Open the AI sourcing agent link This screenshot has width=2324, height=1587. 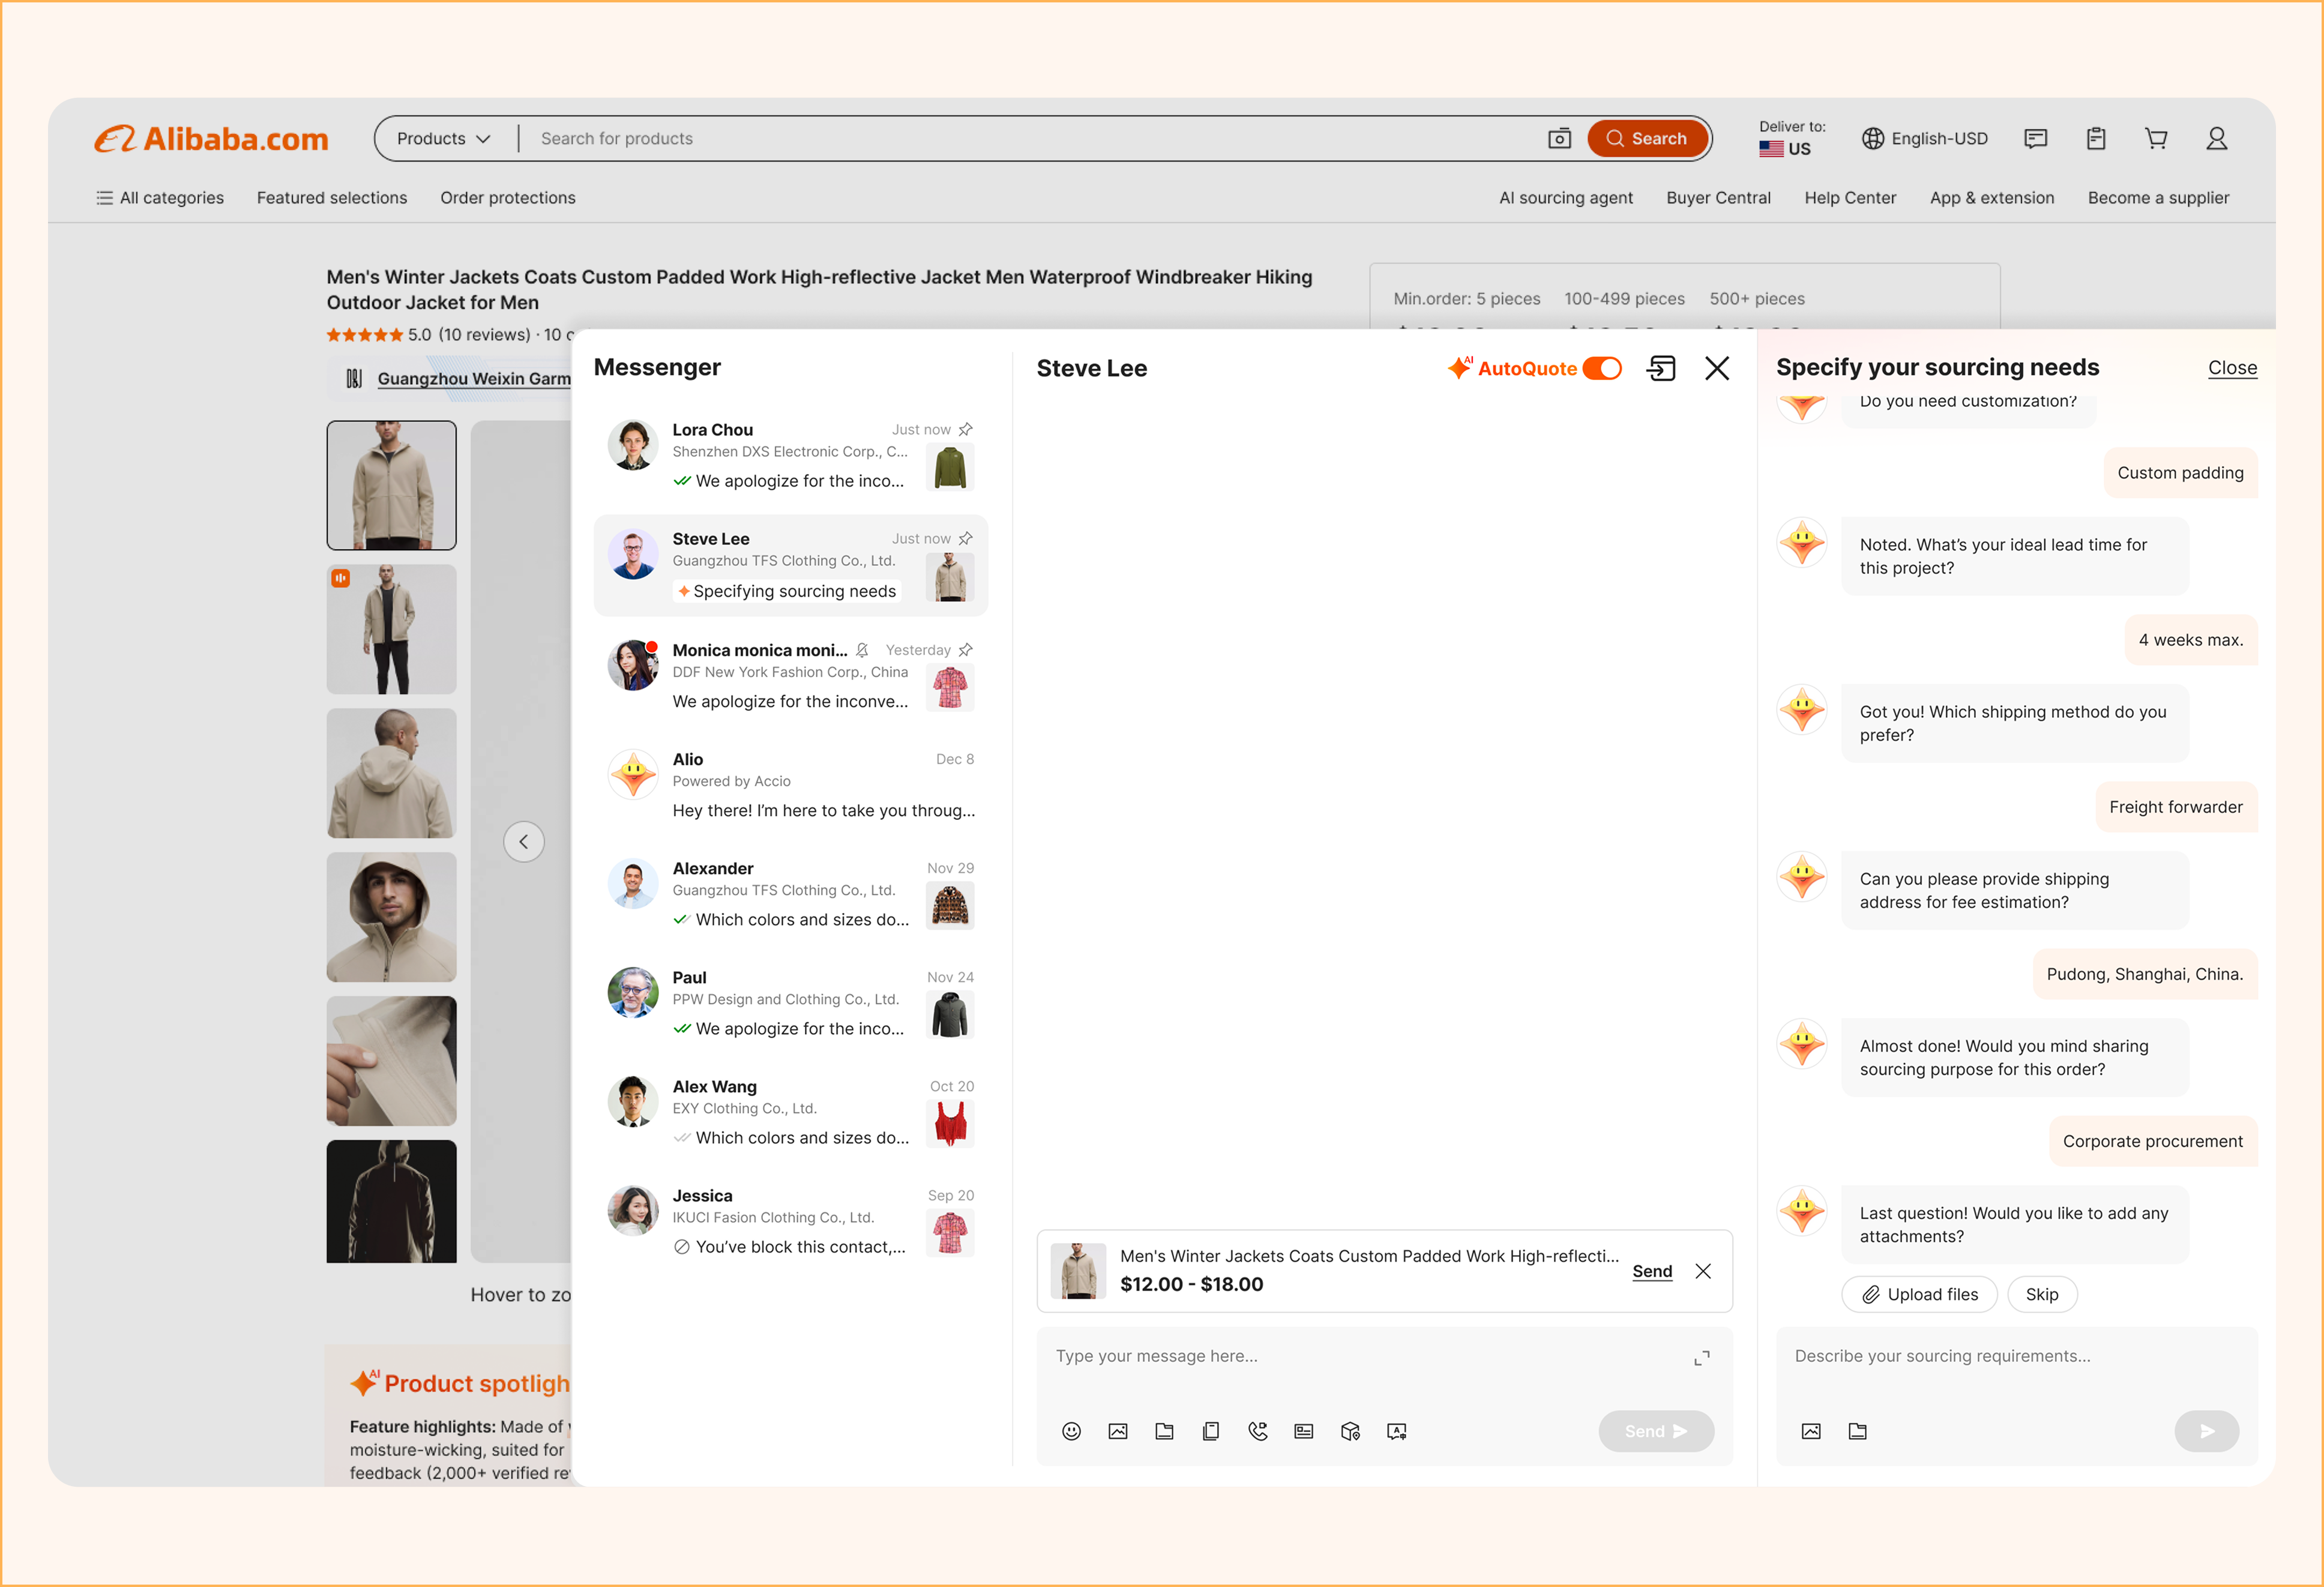tap(1566, 198)
